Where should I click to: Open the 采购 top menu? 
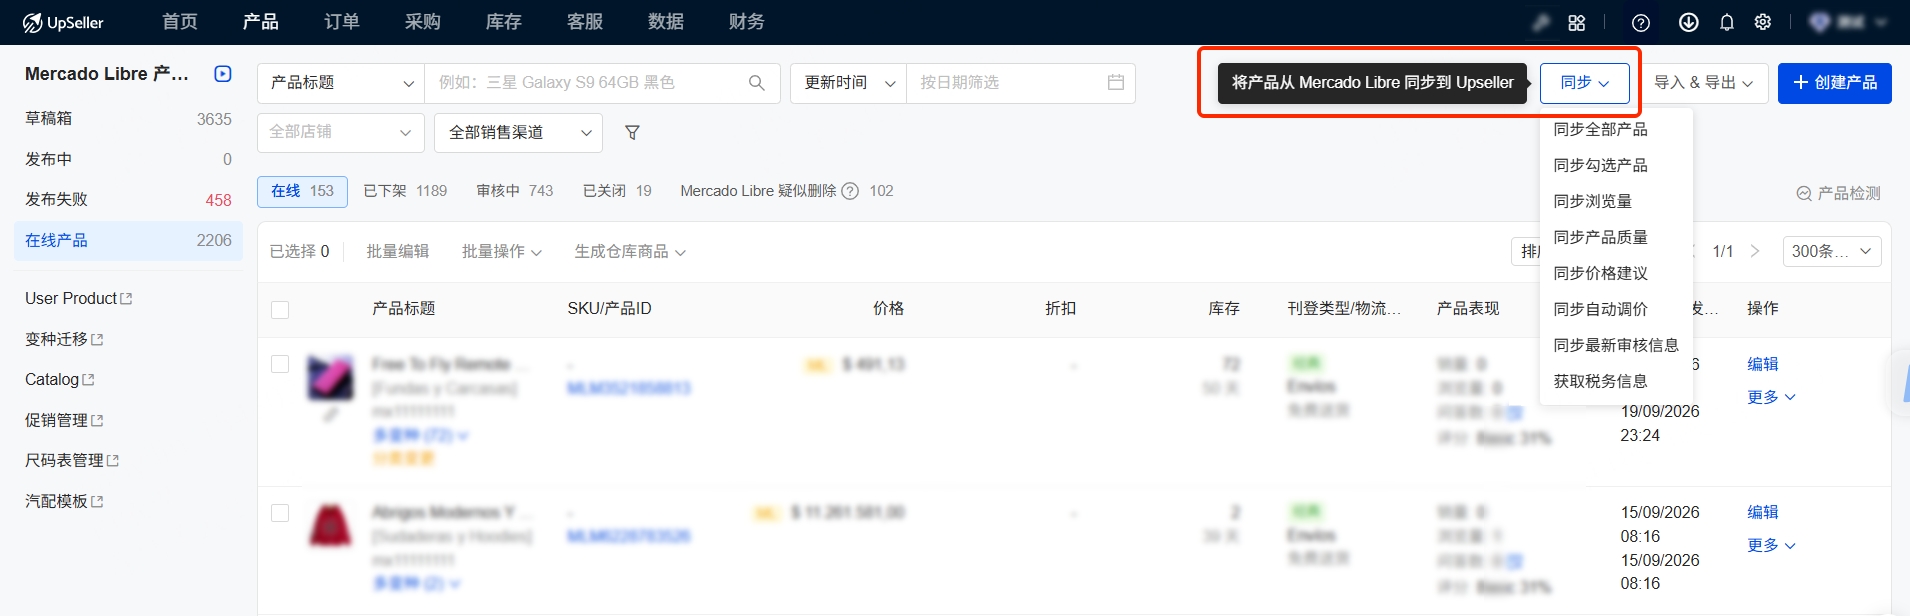click(423, 22)
